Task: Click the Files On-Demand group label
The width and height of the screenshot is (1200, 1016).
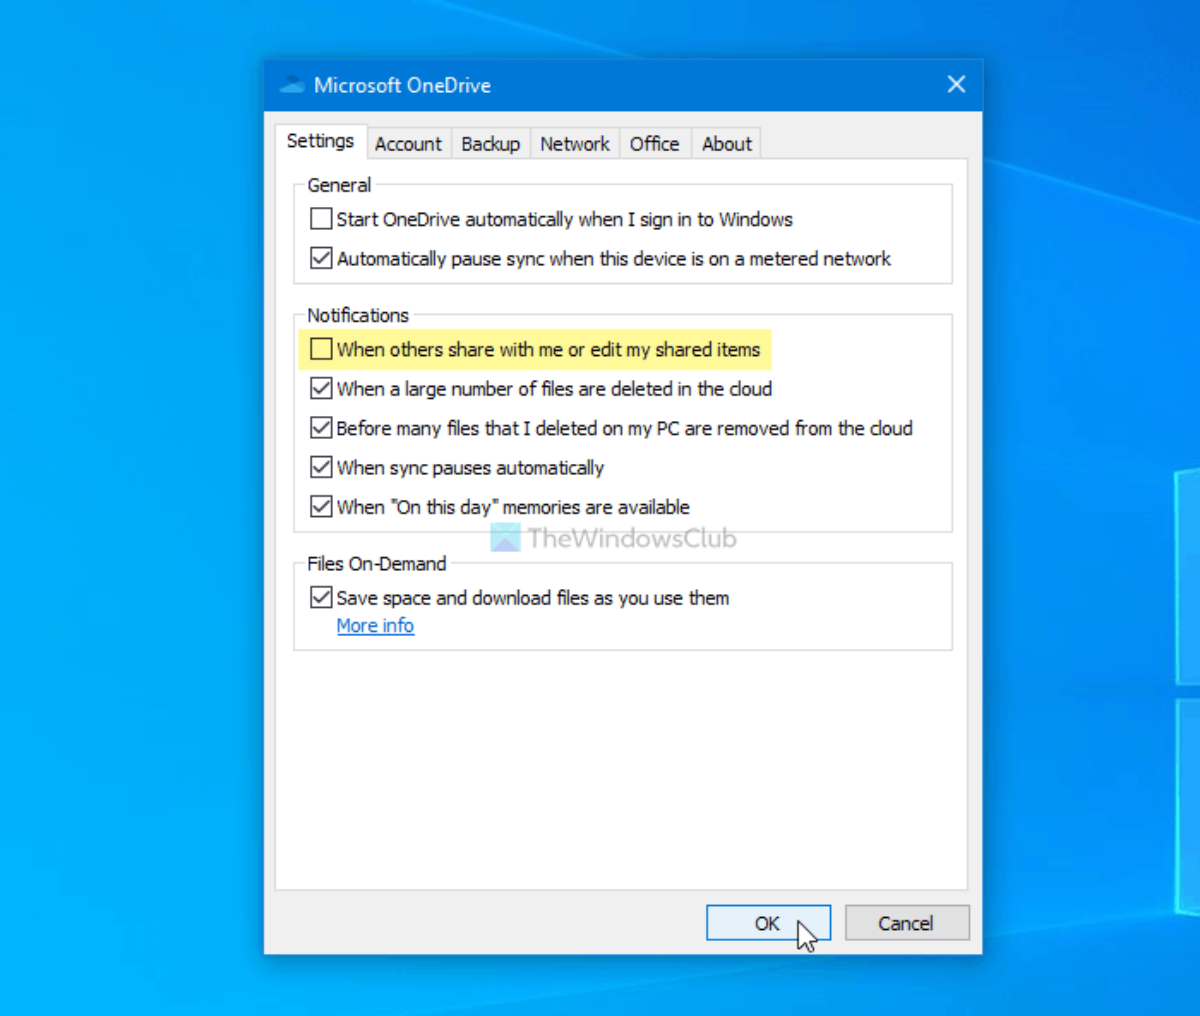Action: point(377,564)
